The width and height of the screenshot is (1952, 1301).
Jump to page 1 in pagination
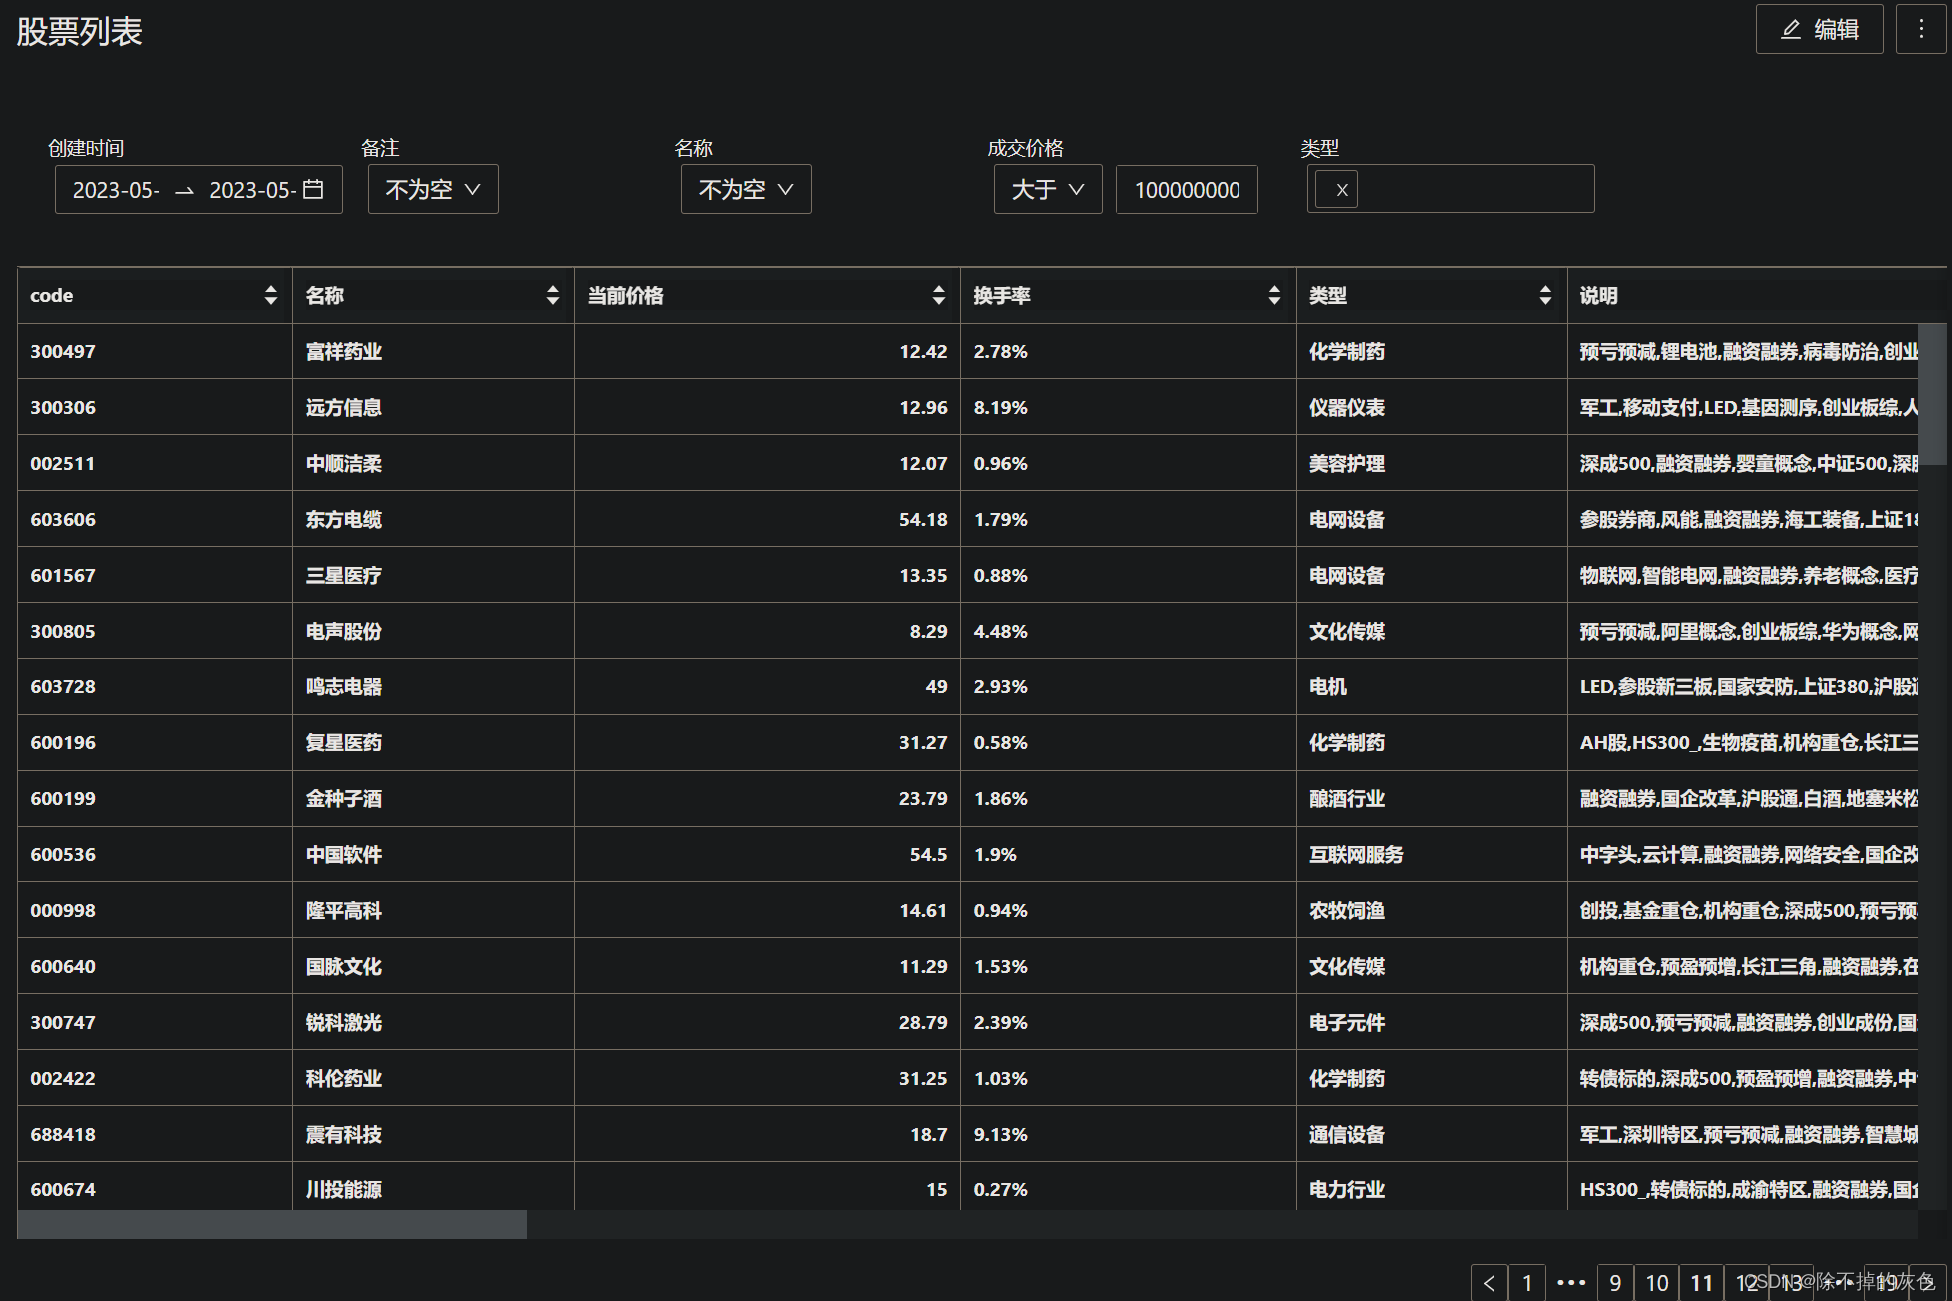[1527, 1283]
